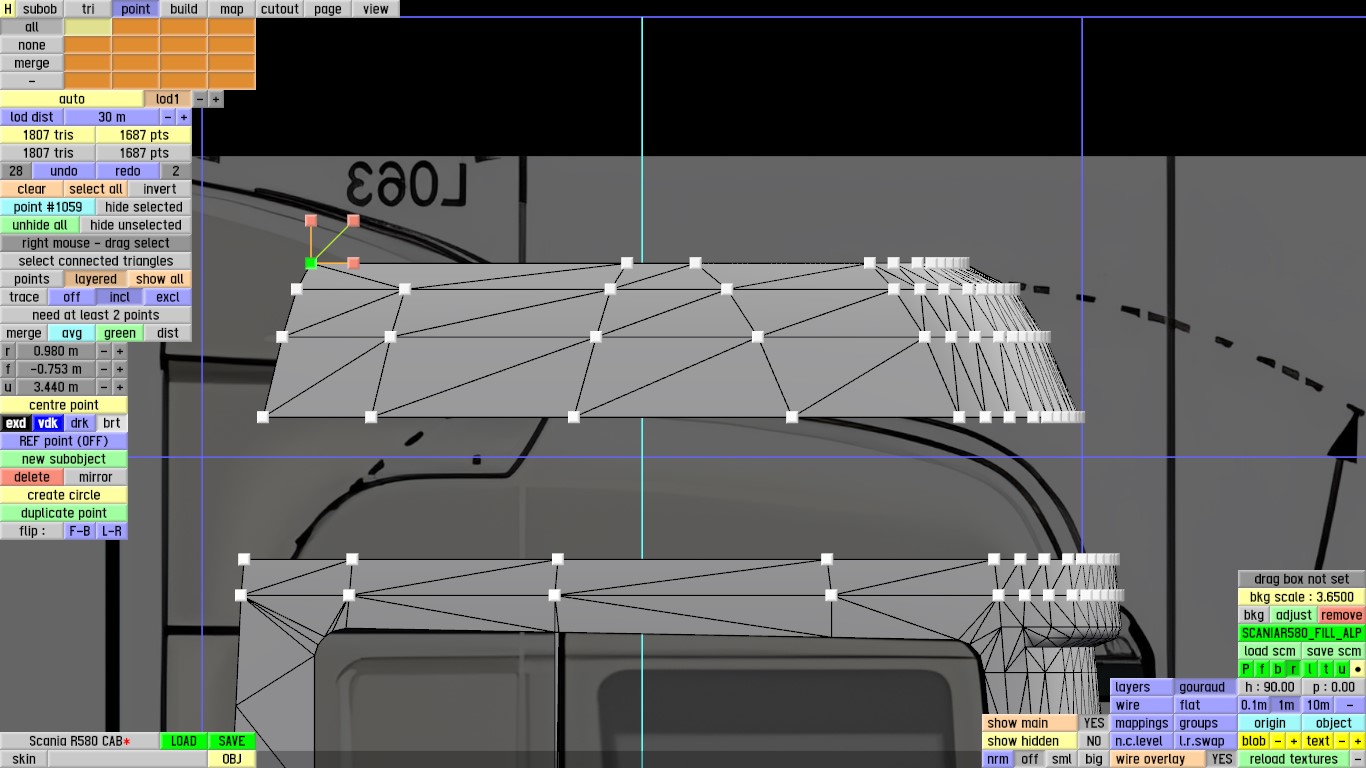Viewport: 1366px width, 768px height.
Task: Increase the u coordinate value
Action: click(120, 387)
